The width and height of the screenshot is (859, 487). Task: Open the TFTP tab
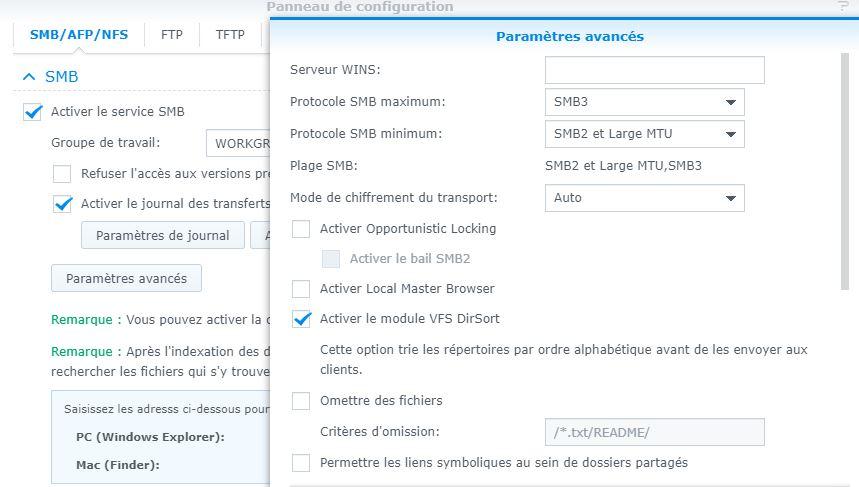tap(230, 34)
